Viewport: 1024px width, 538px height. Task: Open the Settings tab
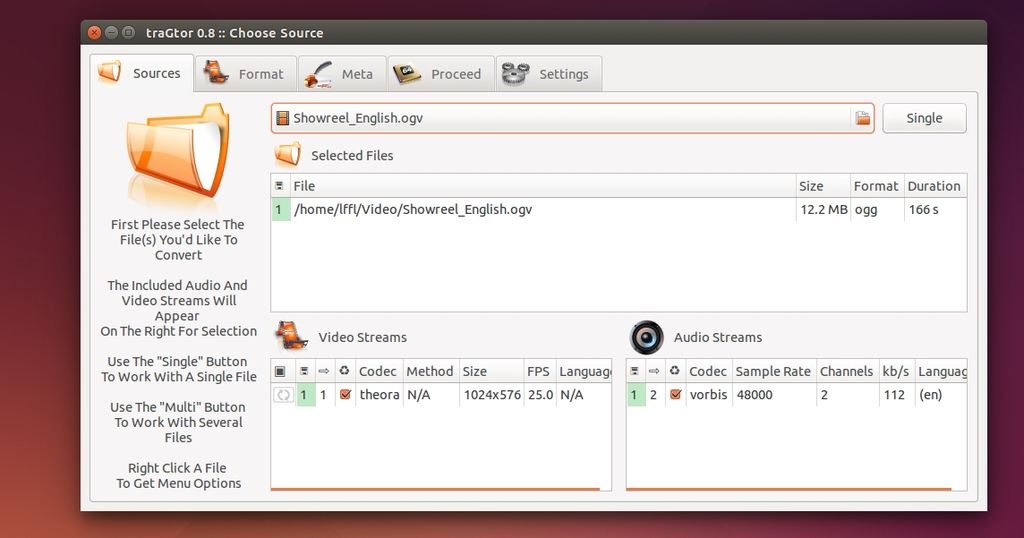[547, 74]
